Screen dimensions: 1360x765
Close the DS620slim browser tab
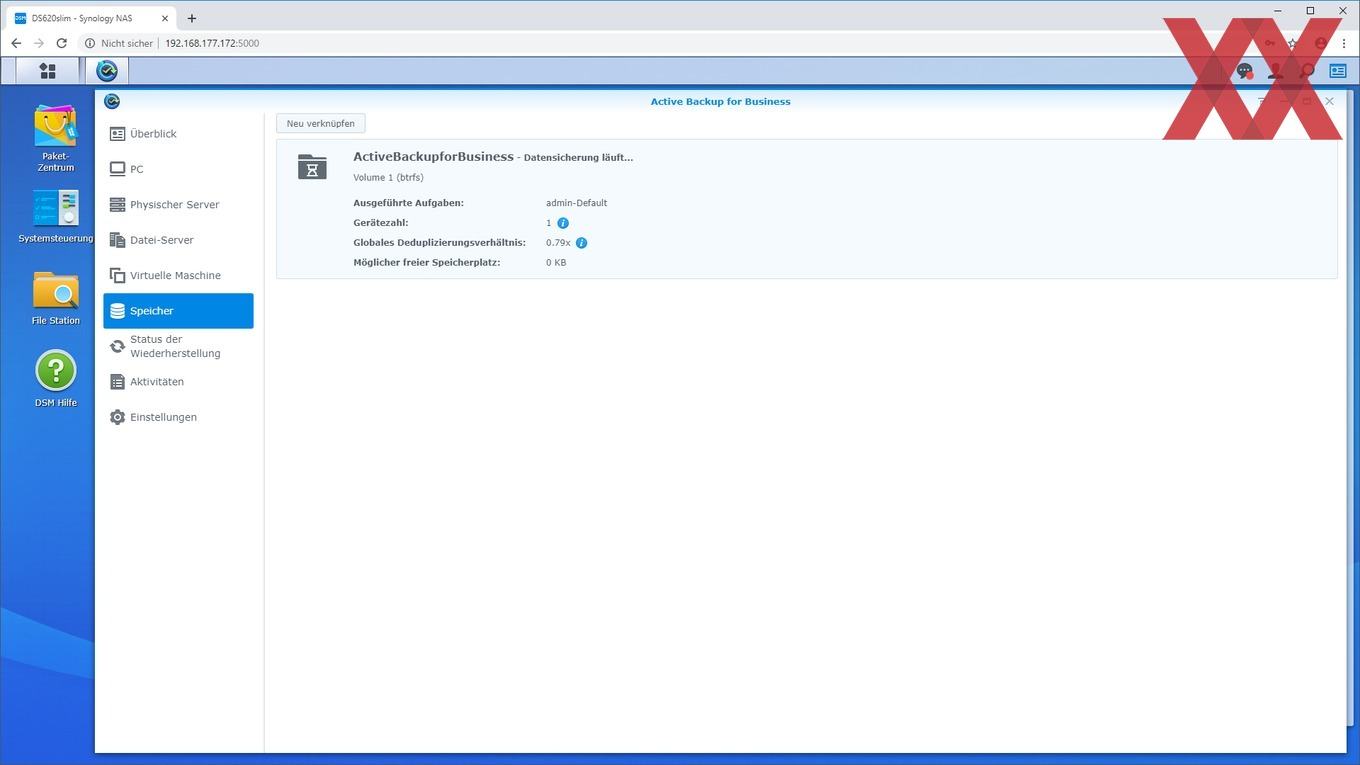pyautogui.click(x=166, y=18)
